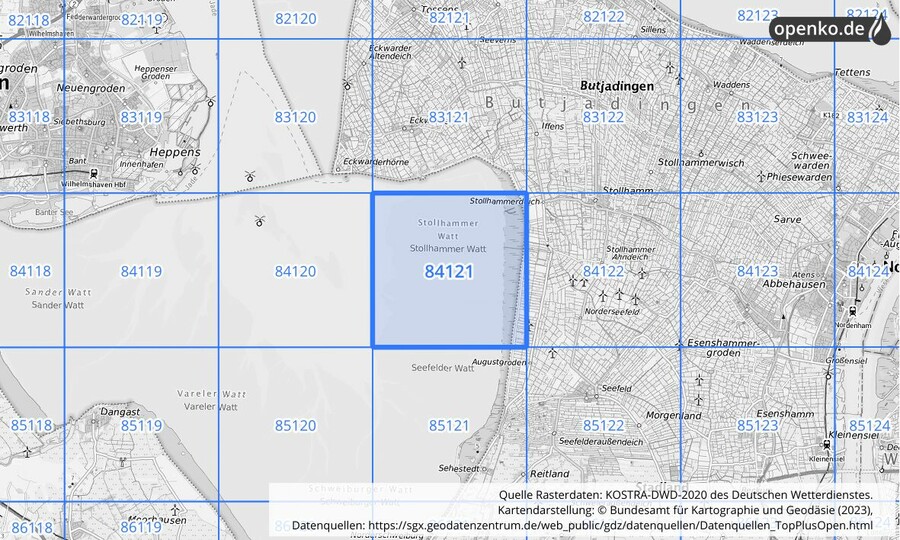
Task: Click grid cell label 82123
Action: (758, 15)
